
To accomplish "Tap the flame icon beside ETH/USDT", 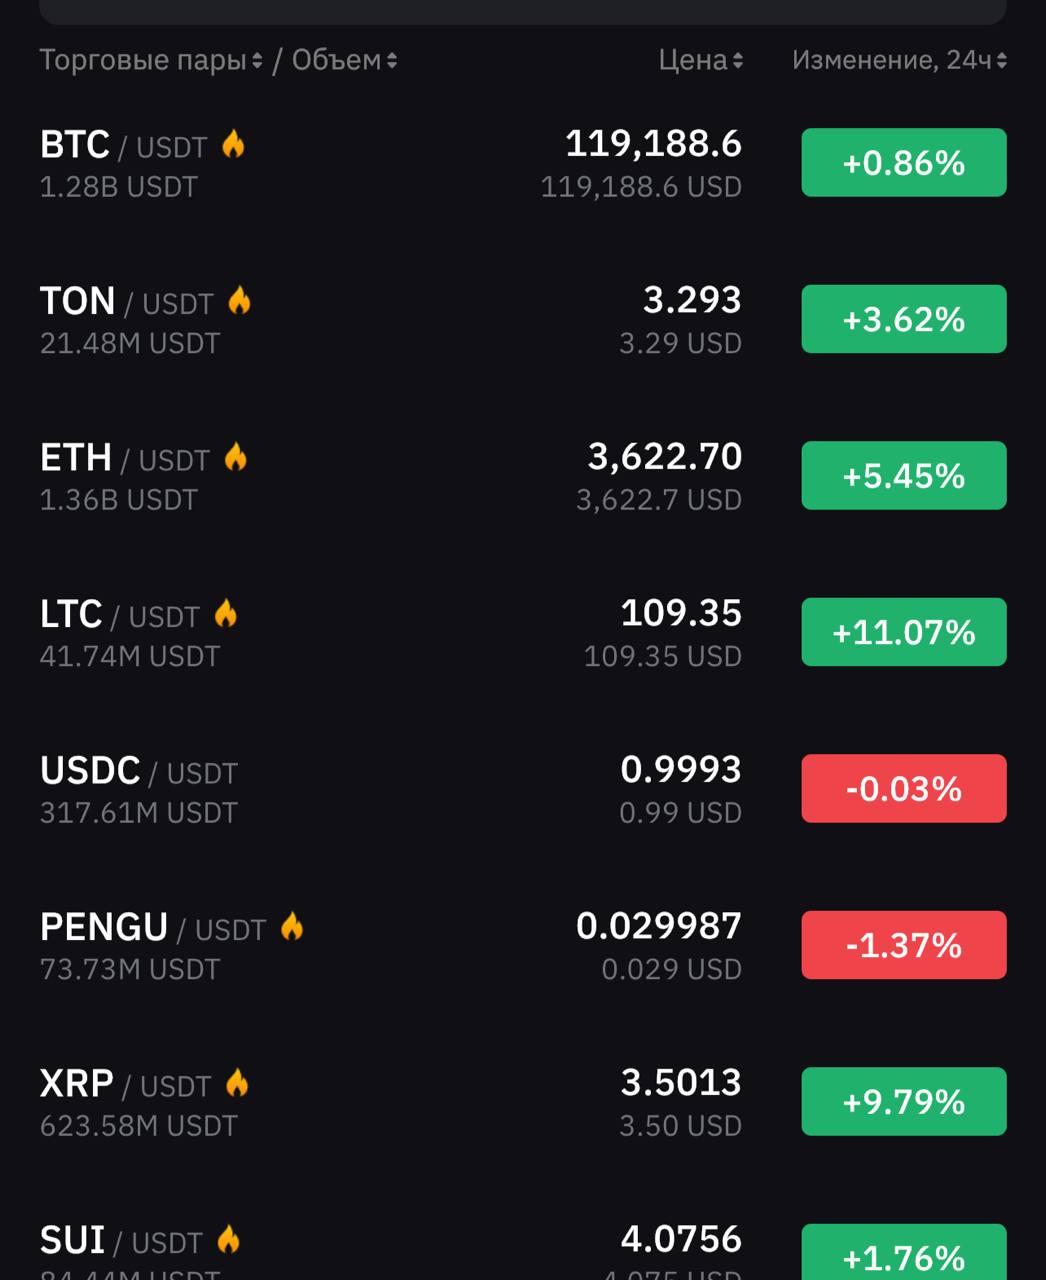I will [x=235, y=457].
